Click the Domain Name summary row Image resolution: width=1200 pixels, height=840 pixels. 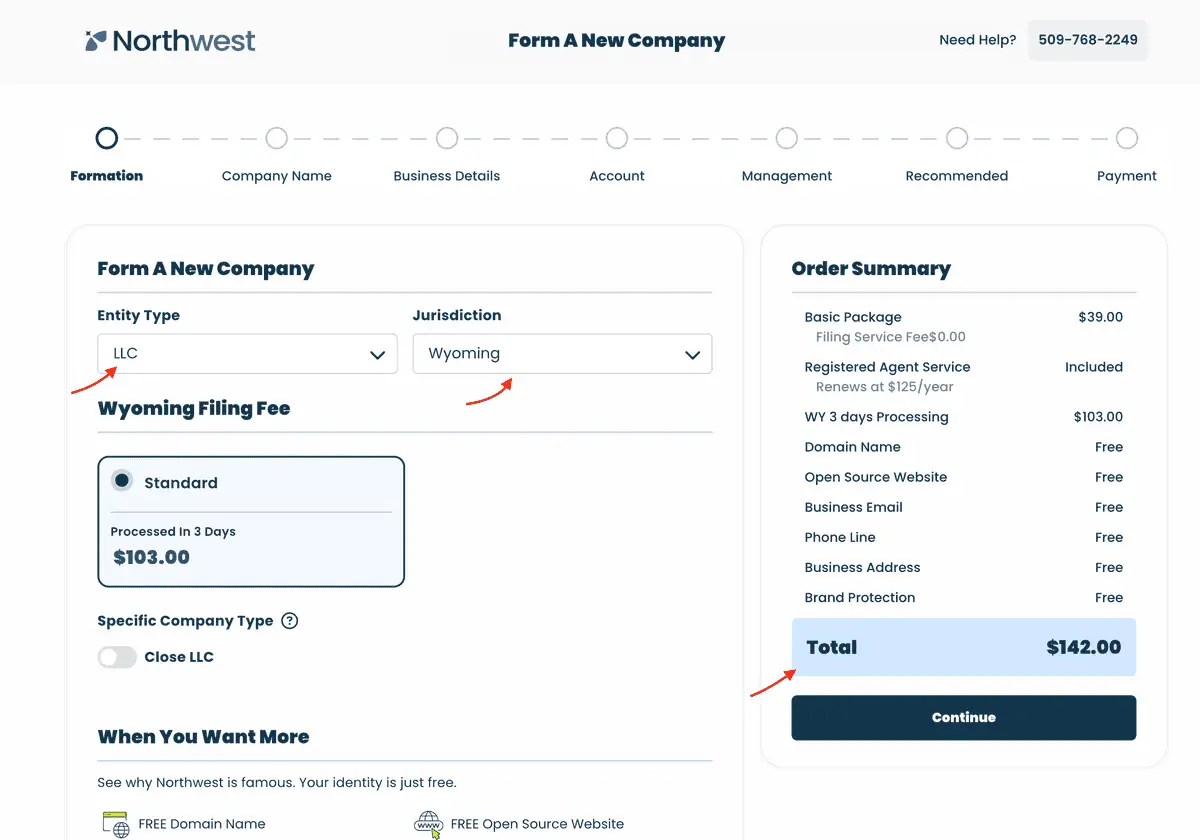click(964, 447)
